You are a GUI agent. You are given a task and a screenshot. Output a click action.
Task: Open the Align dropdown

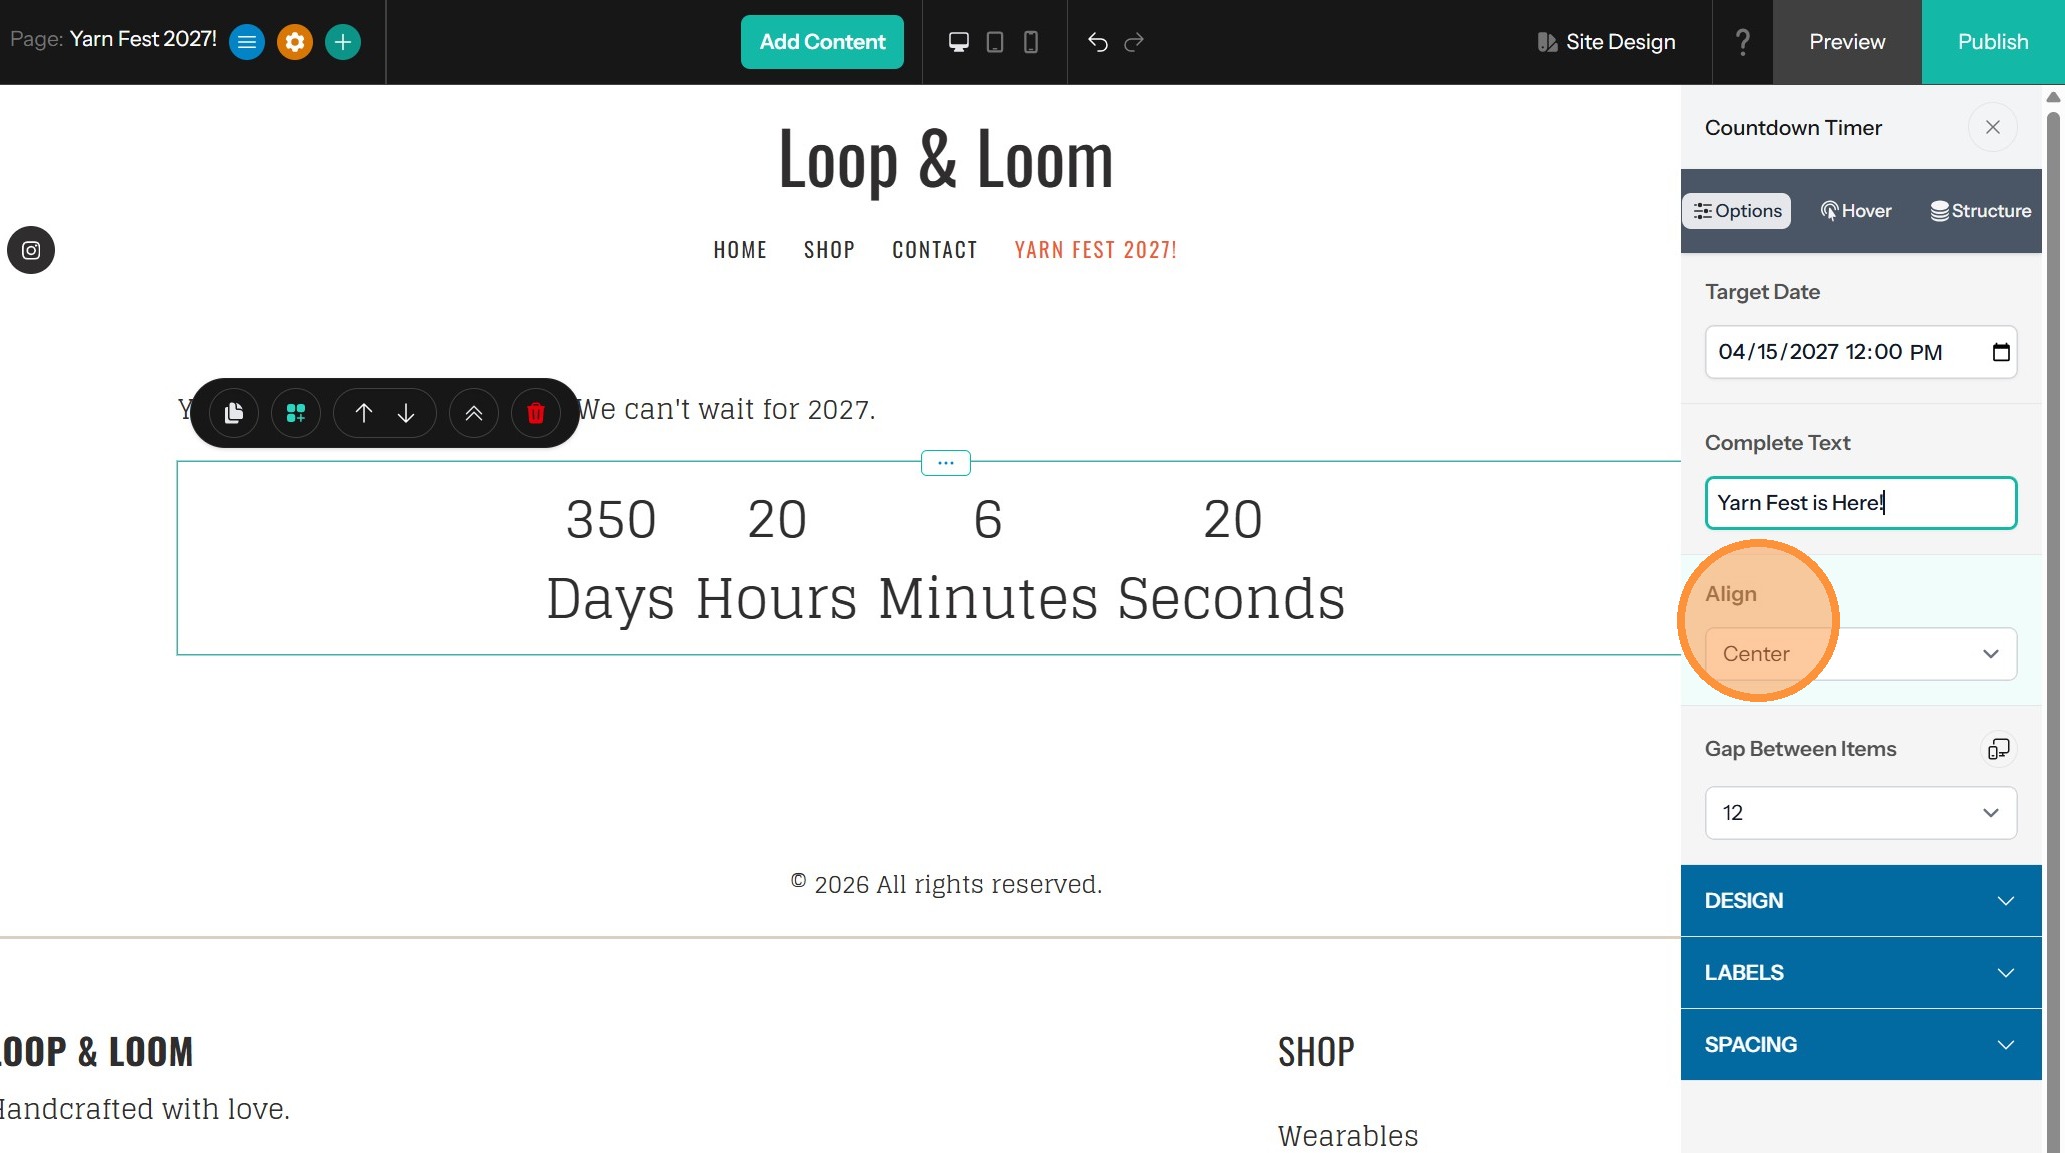tap(1860, 654)
